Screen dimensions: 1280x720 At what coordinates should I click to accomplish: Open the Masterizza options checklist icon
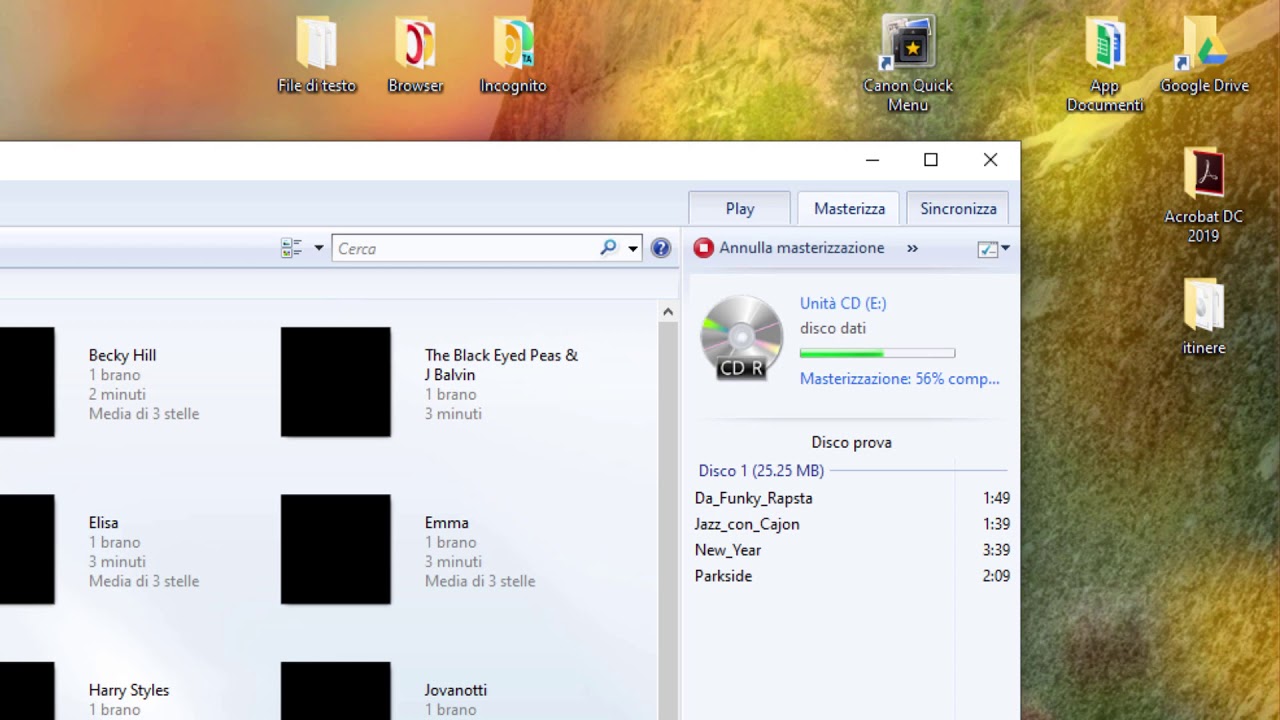[x=987, y=249]
